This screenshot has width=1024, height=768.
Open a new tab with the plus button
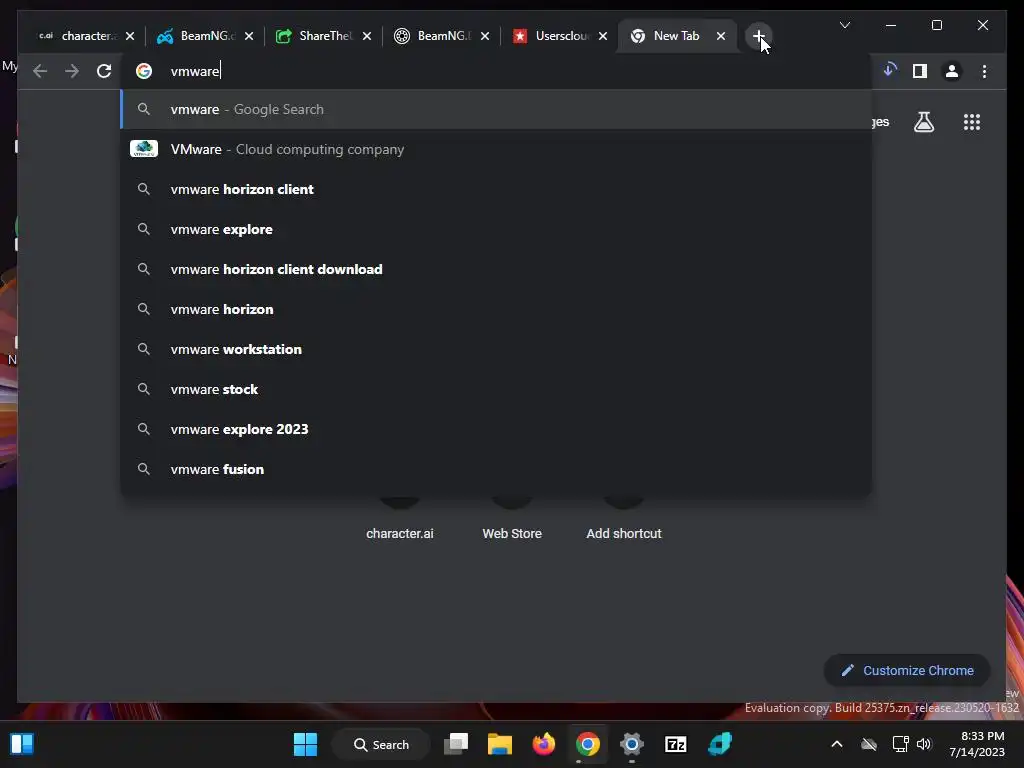click(758, 36)
